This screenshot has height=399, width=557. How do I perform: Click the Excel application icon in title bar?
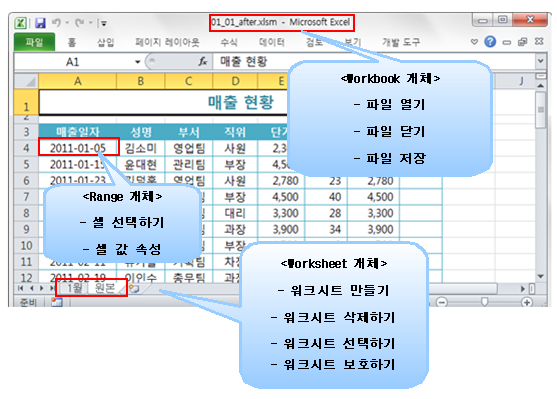pos(21,23)
